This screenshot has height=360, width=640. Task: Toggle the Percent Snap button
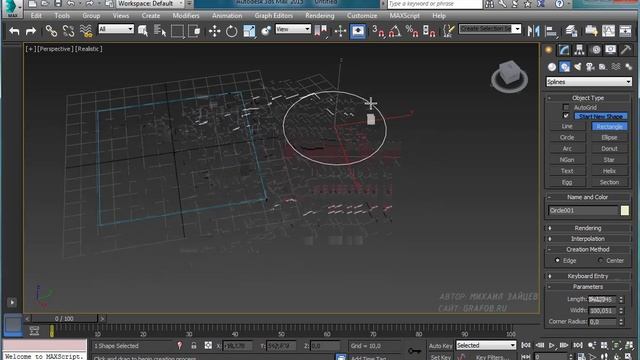[411, 31]
